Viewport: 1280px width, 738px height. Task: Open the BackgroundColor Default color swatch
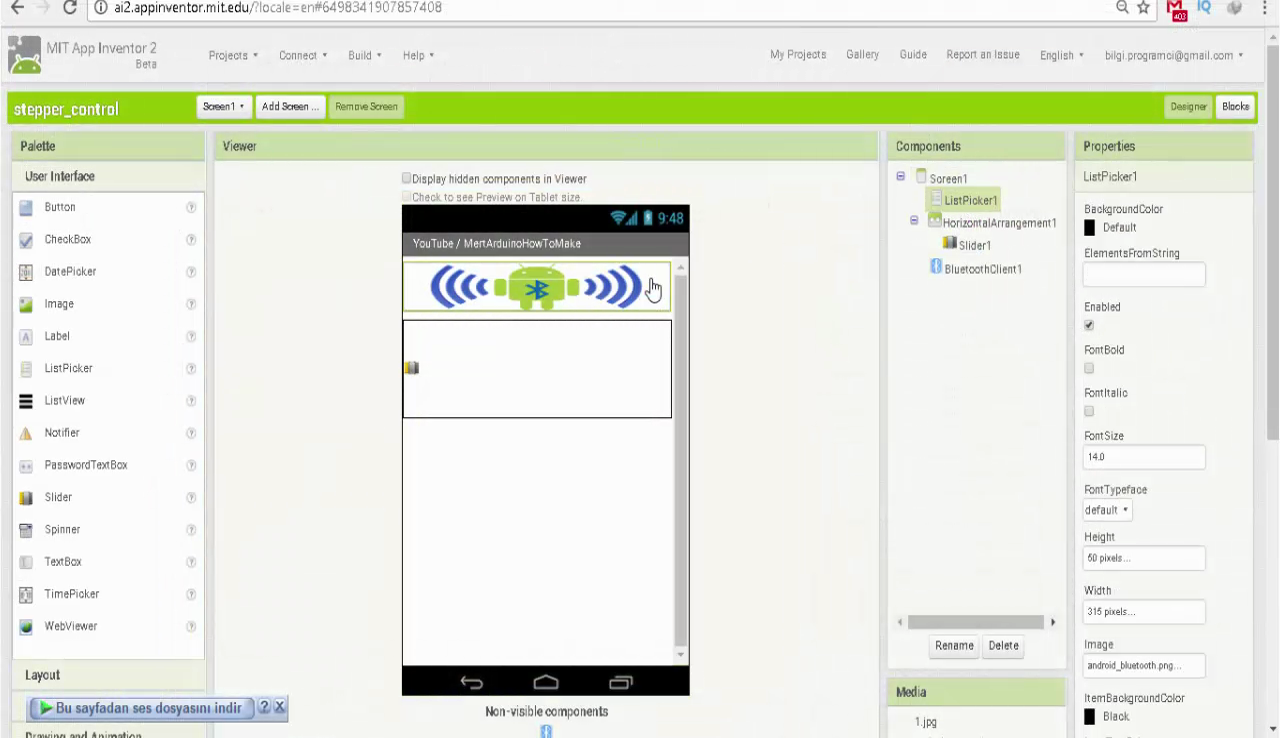coord(1090,228)
